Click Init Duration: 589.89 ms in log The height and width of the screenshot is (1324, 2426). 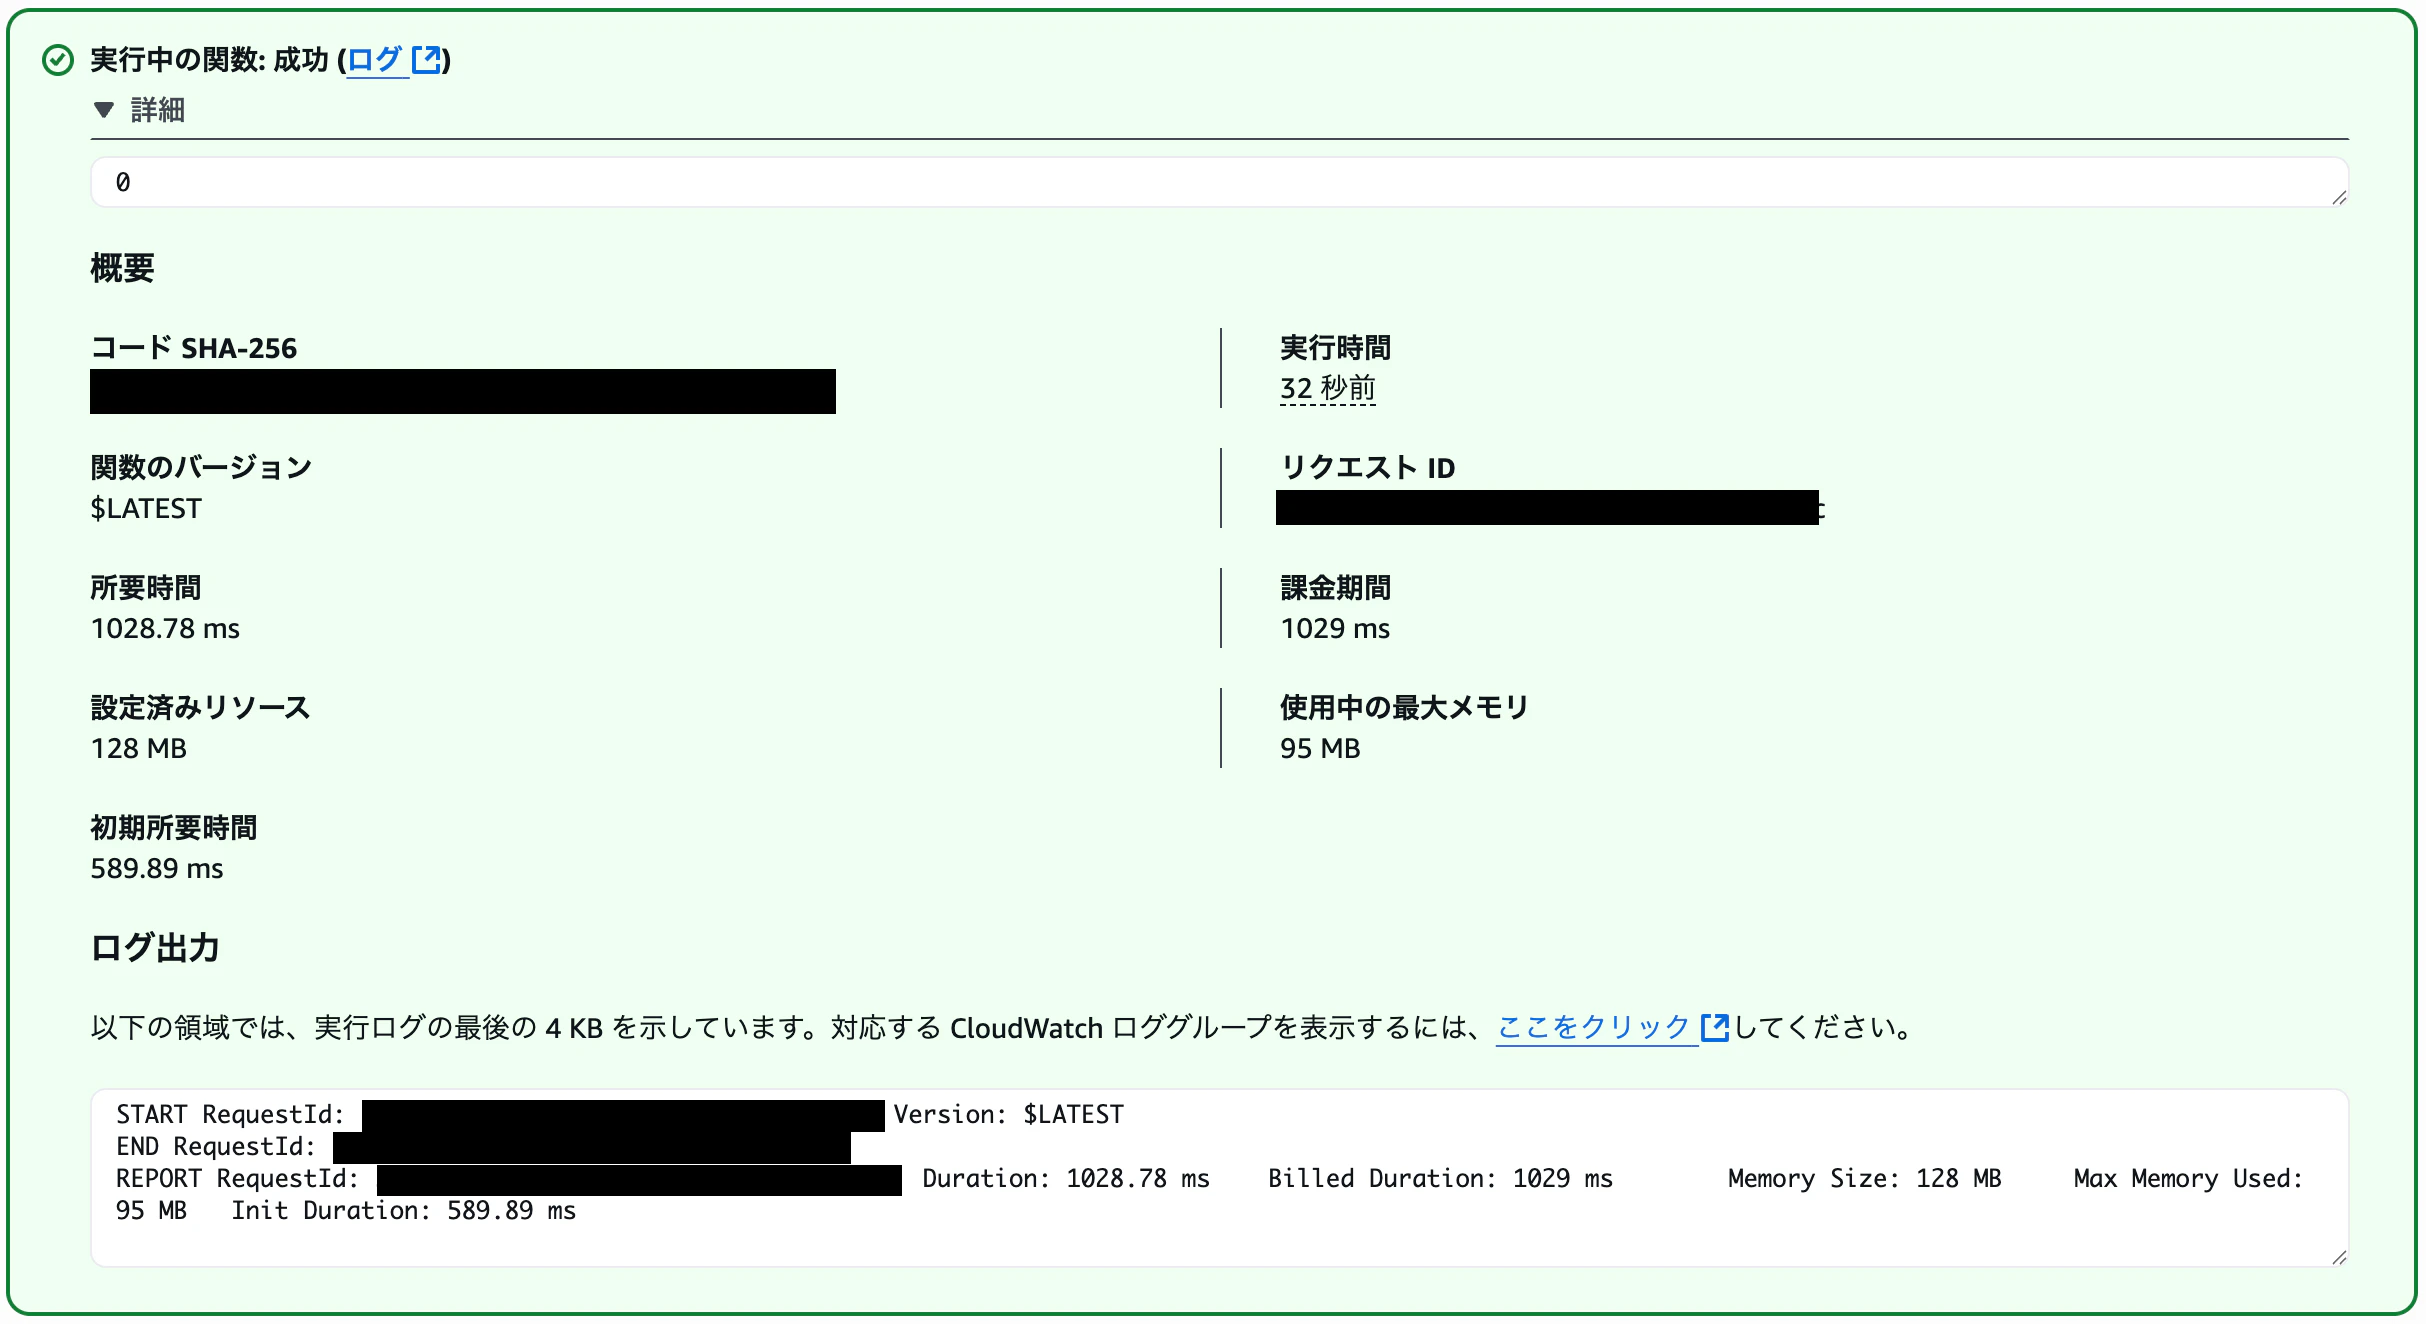tap(404, 1210)
